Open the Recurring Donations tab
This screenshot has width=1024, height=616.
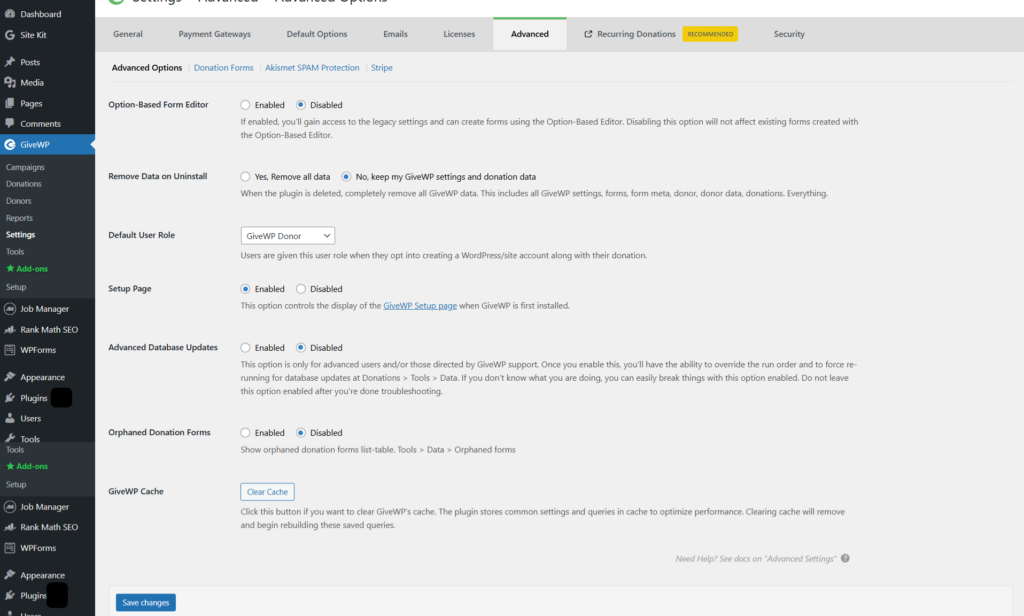tap(636, 34)
